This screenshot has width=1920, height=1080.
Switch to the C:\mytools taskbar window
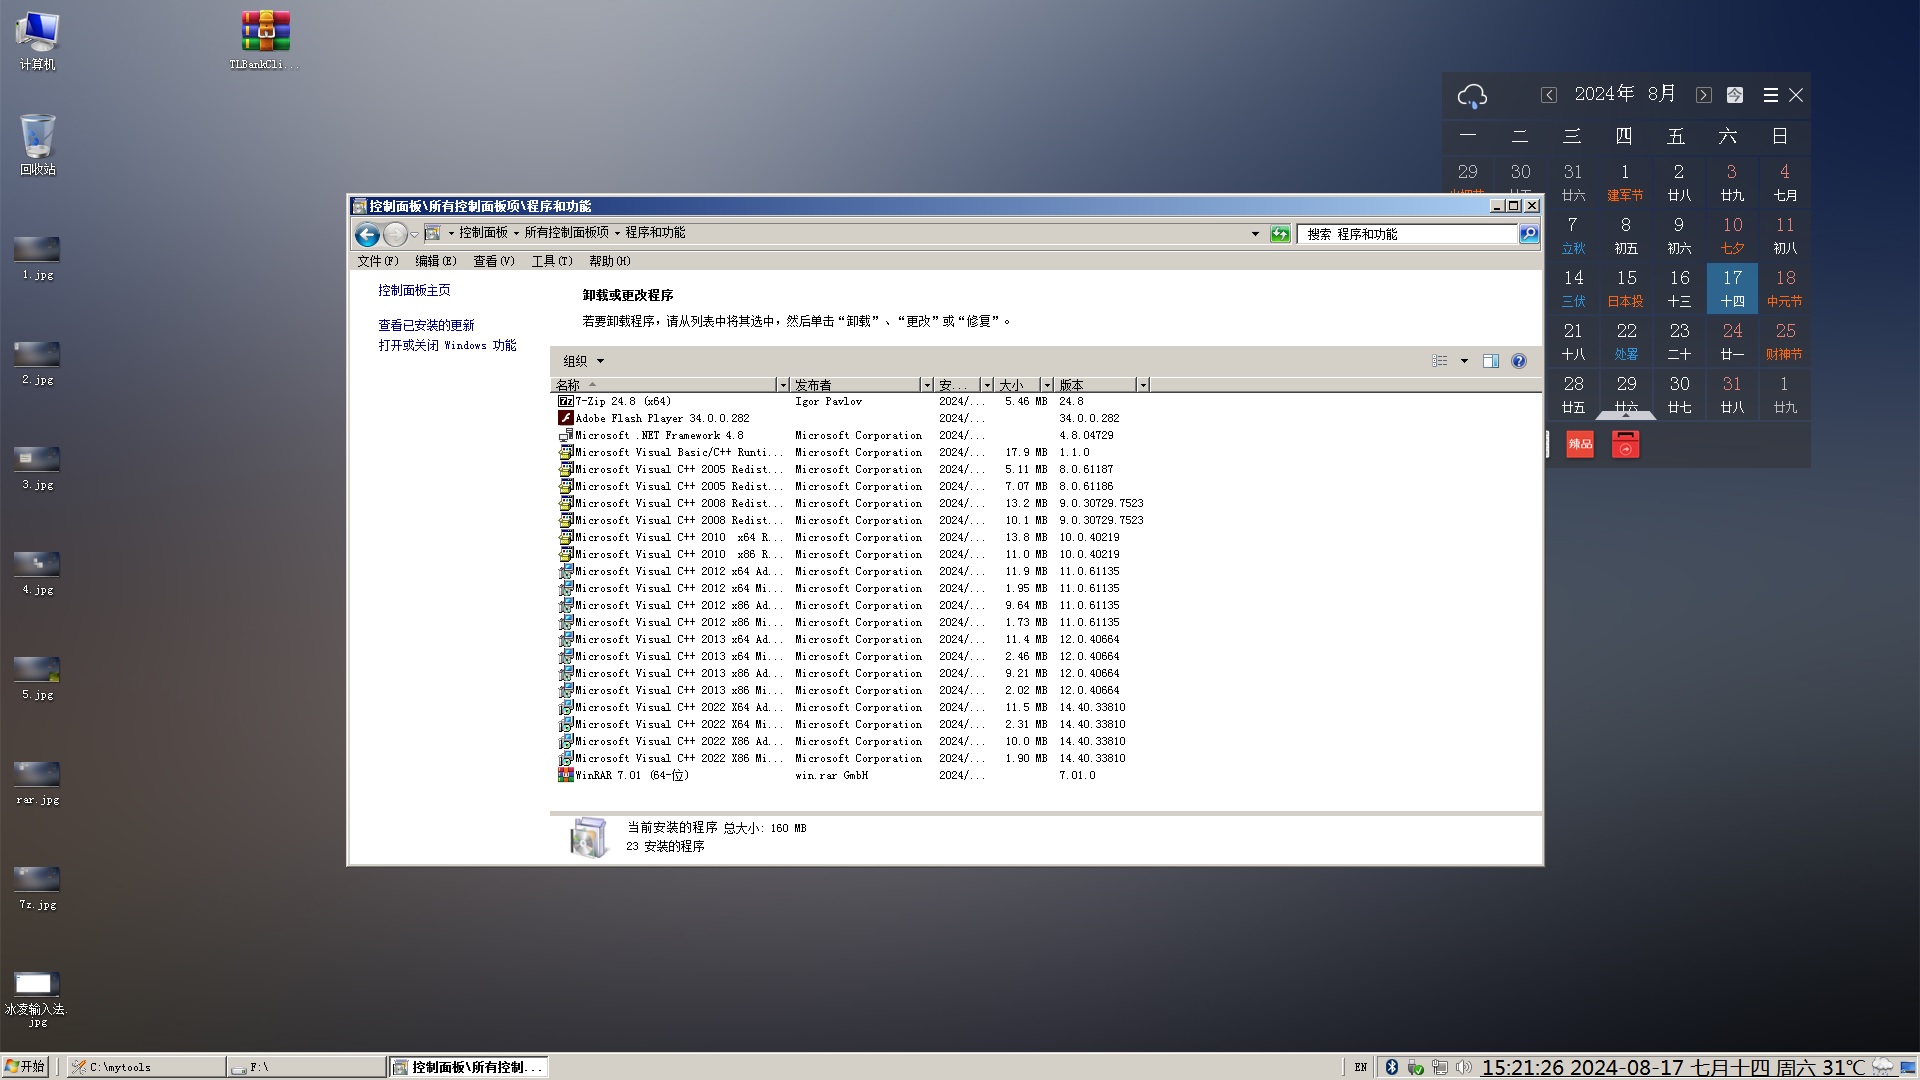[x=147, y=1067]
